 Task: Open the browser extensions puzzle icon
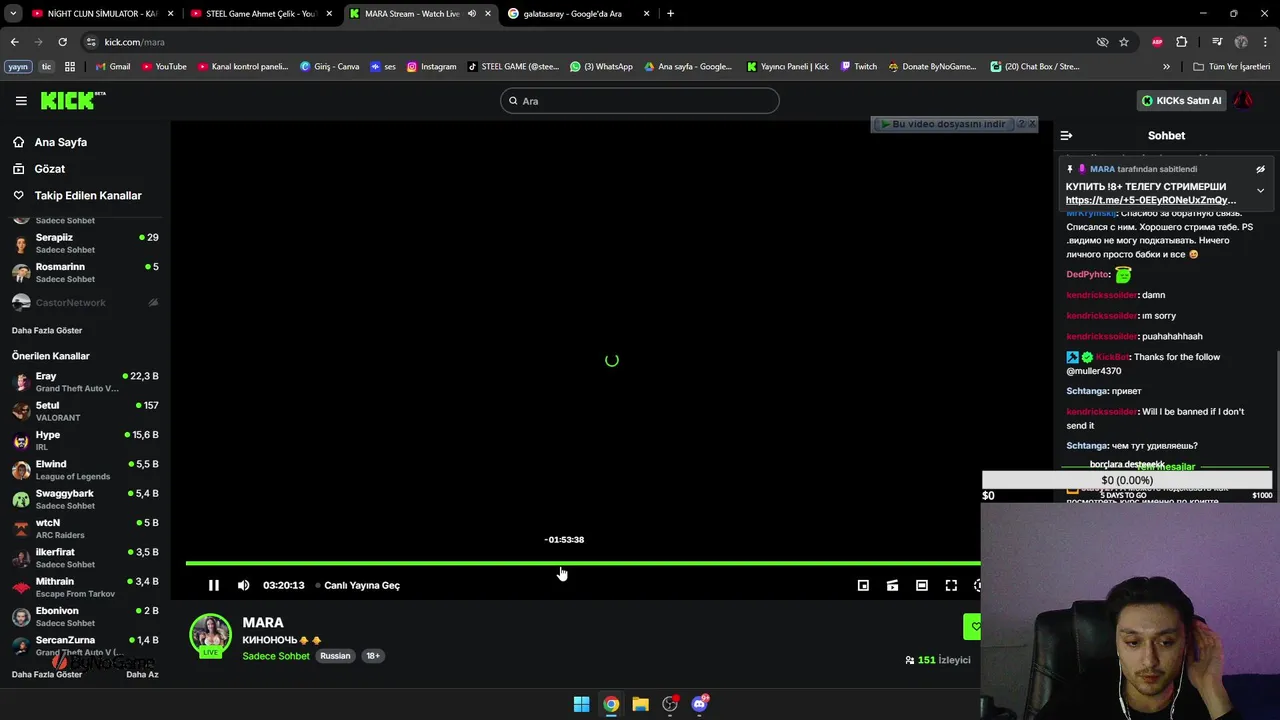click(x=1182, y=42)
